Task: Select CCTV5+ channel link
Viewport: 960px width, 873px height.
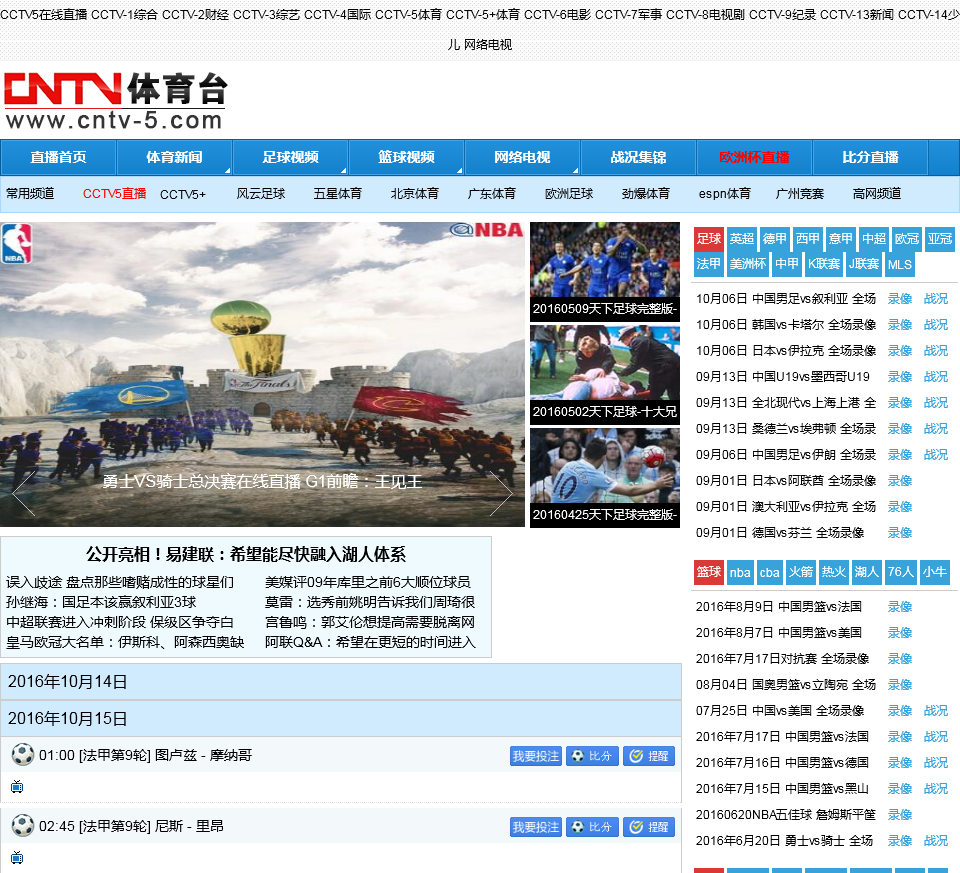Action: coord(183,194)
